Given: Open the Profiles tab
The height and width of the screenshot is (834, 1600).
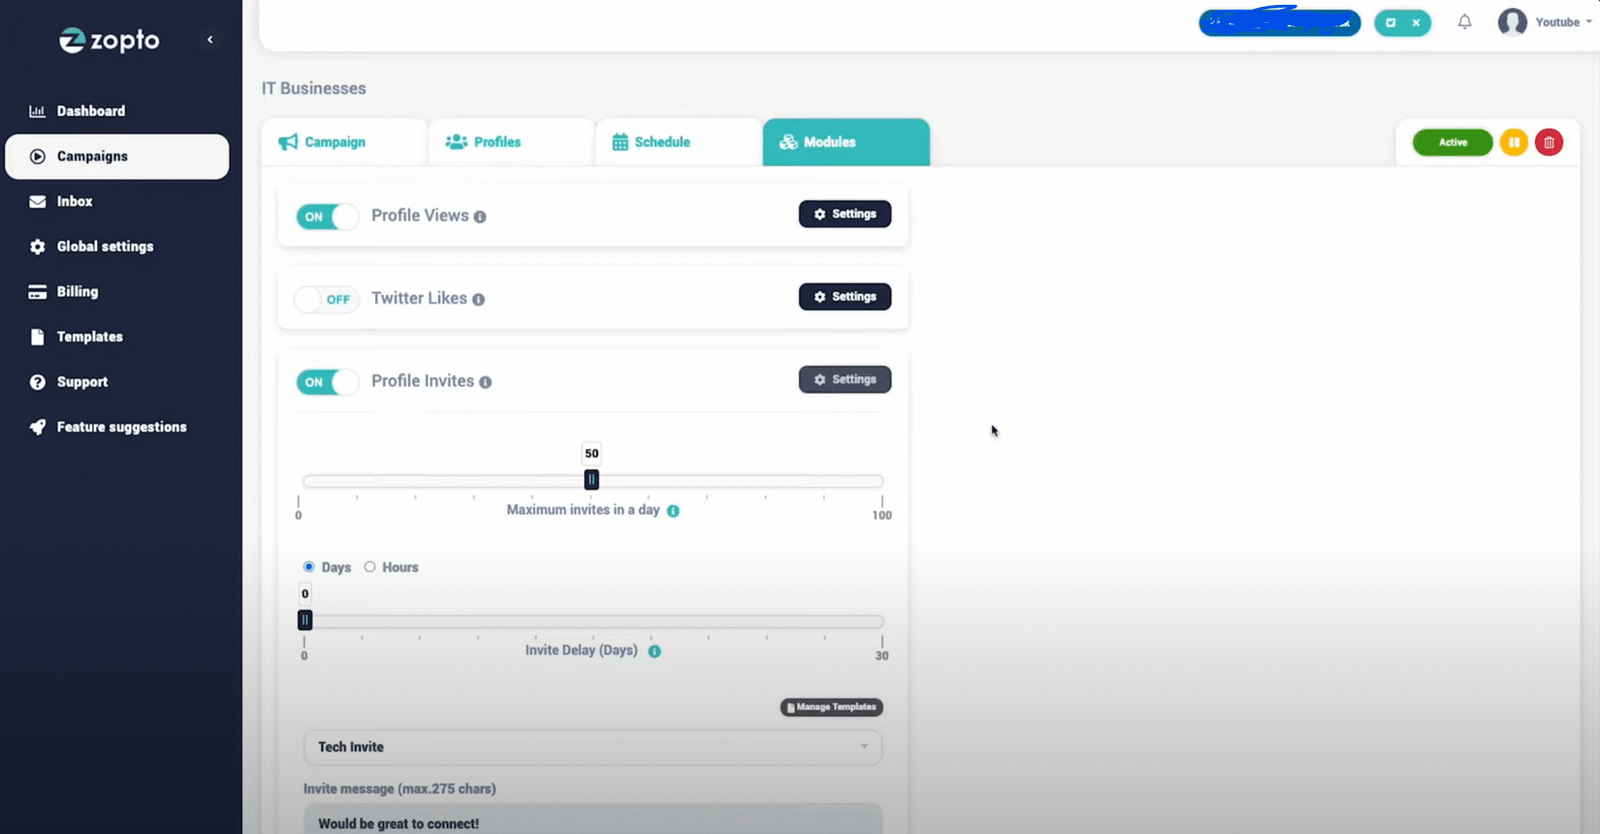Looking at the screenshot, I should [x=484, y=142].
